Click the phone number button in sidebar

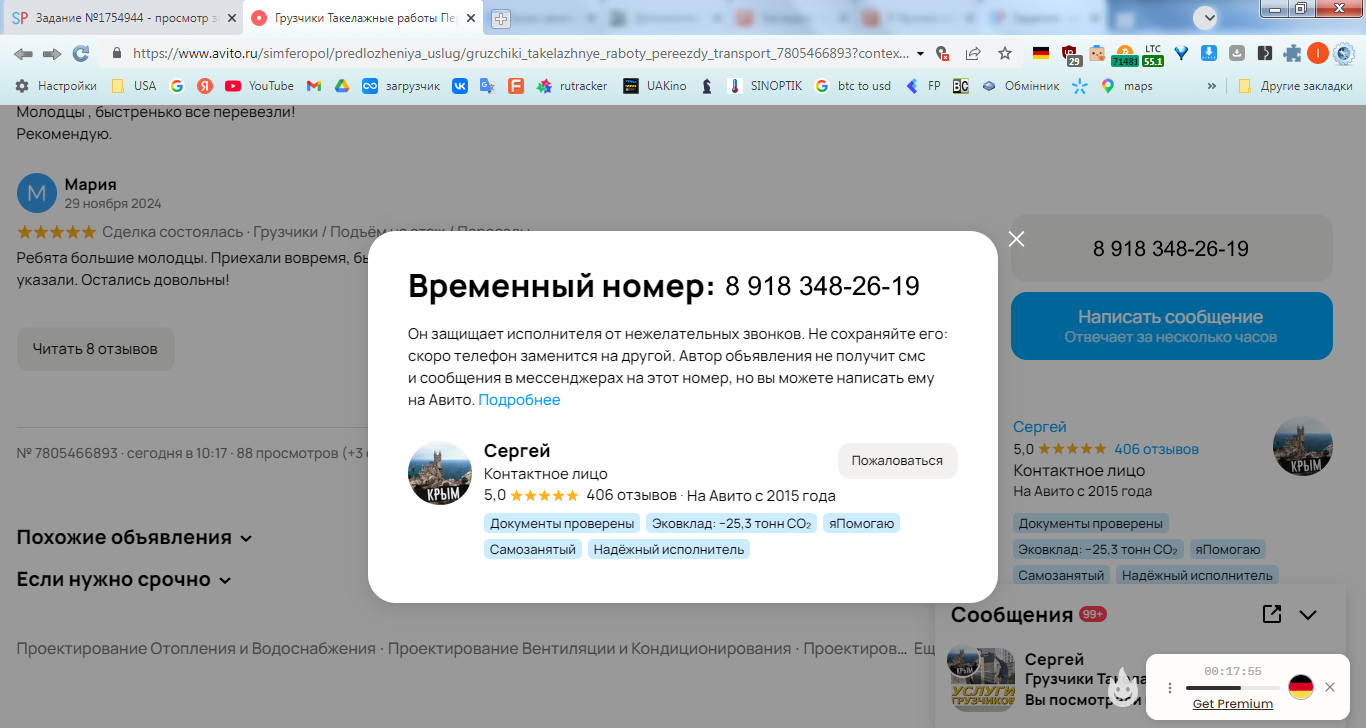point(1171,249)
